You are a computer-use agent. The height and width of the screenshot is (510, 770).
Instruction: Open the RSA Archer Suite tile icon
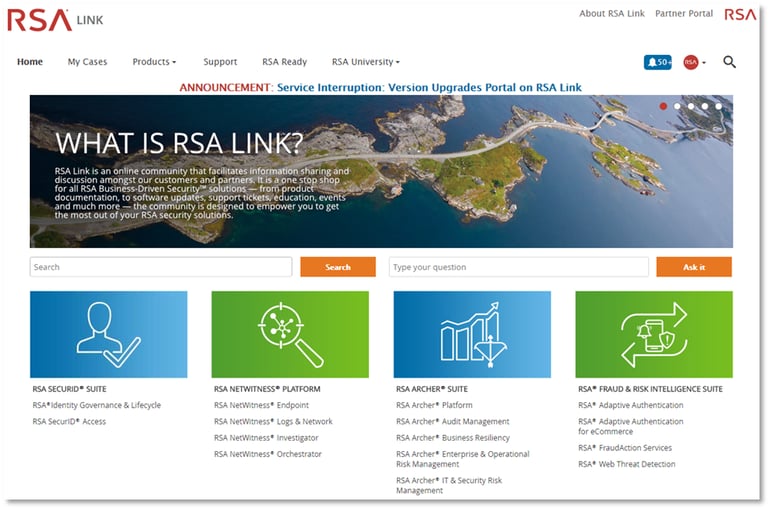point(472,334)
